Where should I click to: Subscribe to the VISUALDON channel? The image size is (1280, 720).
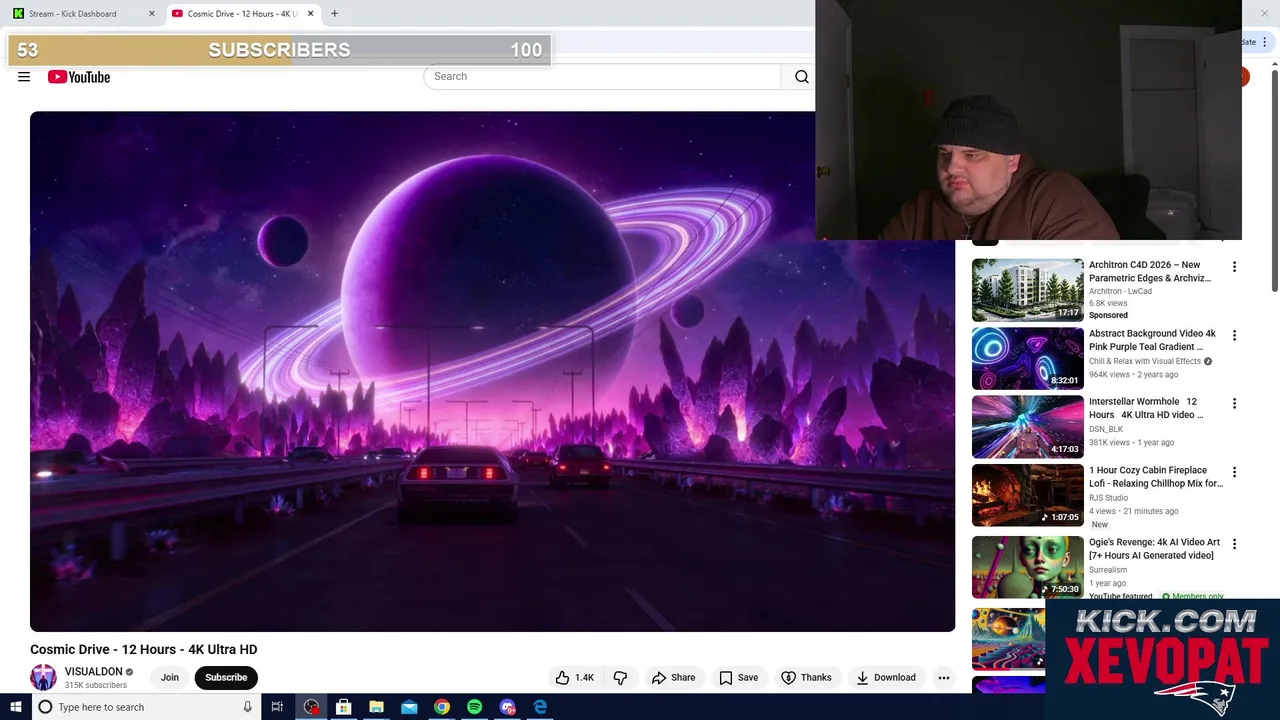point(226,677)
